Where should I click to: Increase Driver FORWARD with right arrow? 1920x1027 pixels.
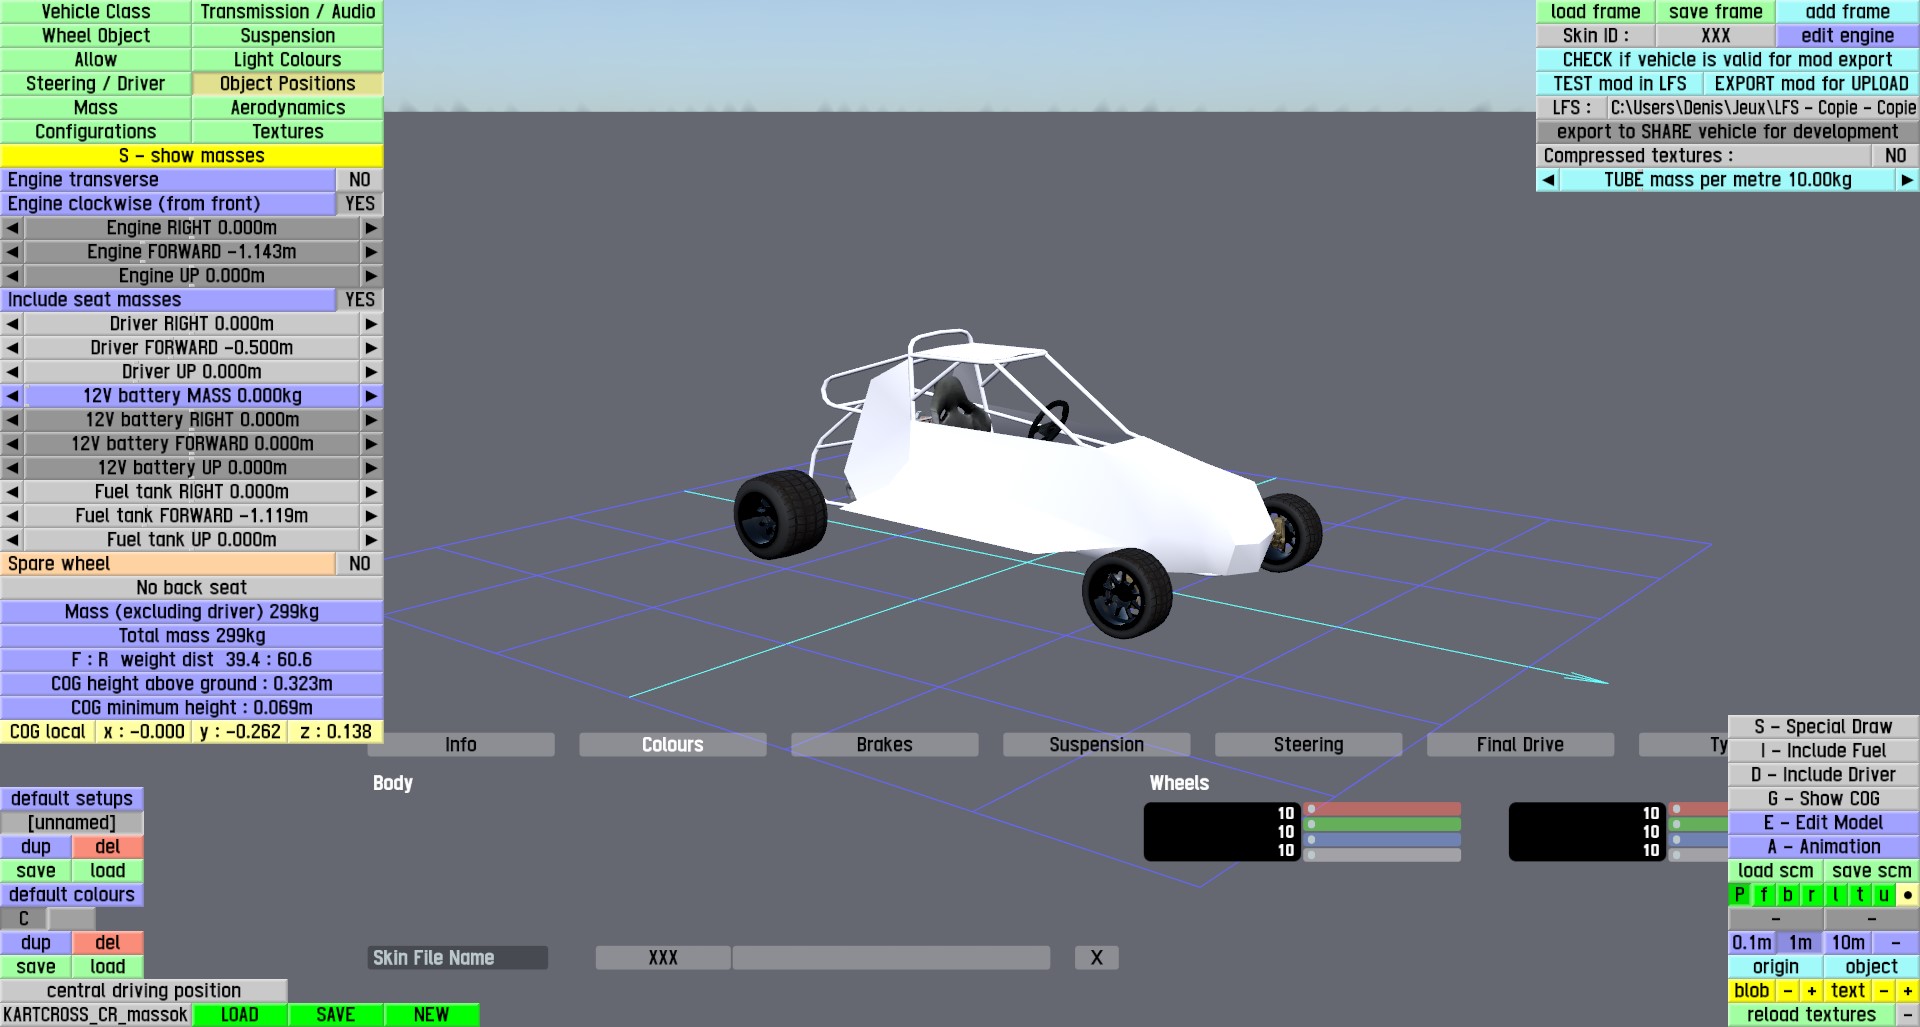coord(371,348)
